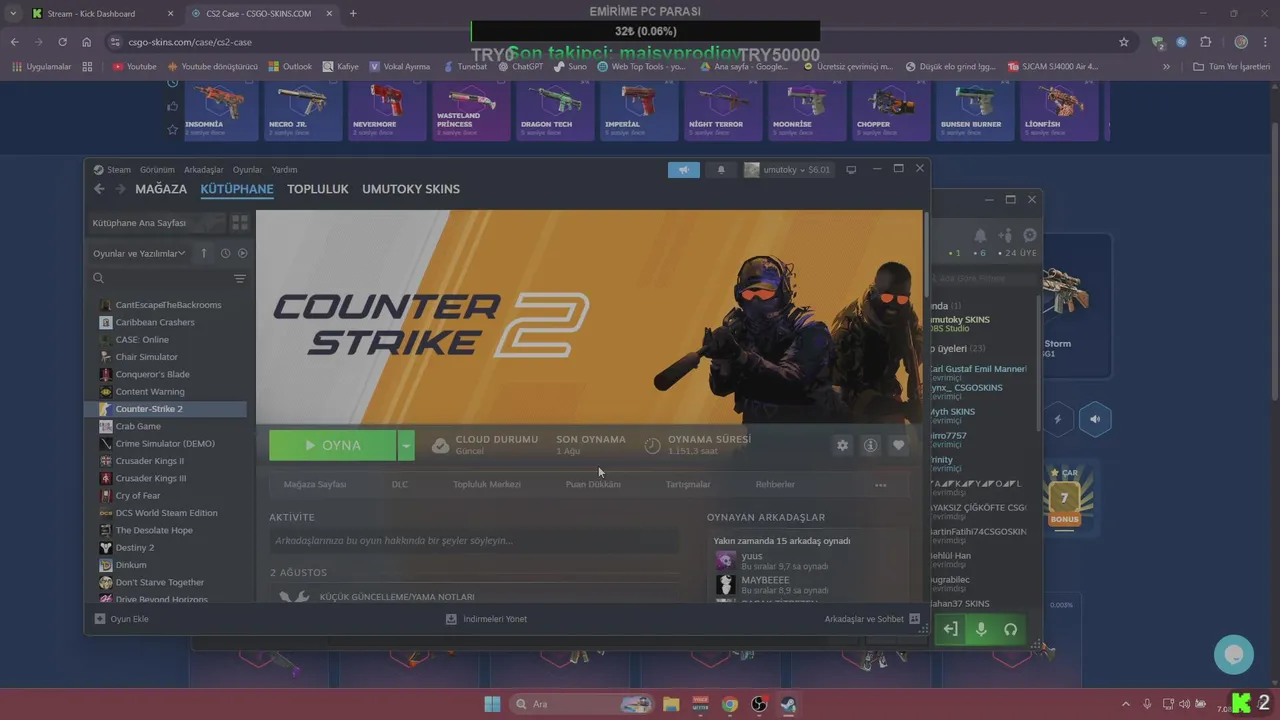This screenshot has height=720, width=1280.
Task: Switch to MAĞAZA tab
Action: pyautogui.click(x=161, y=189)
